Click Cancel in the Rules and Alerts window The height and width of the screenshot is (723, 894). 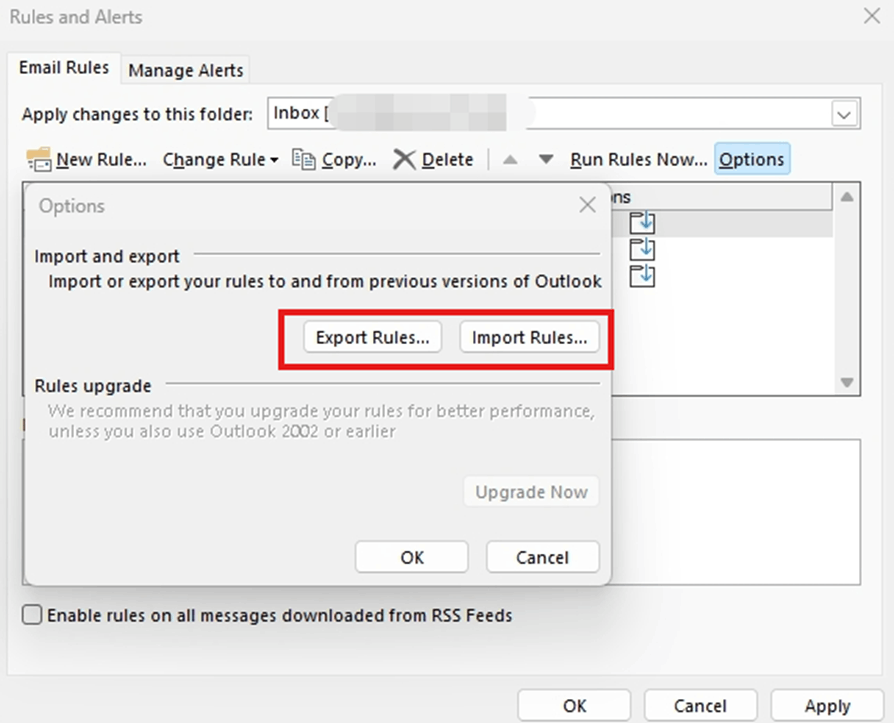700,706
